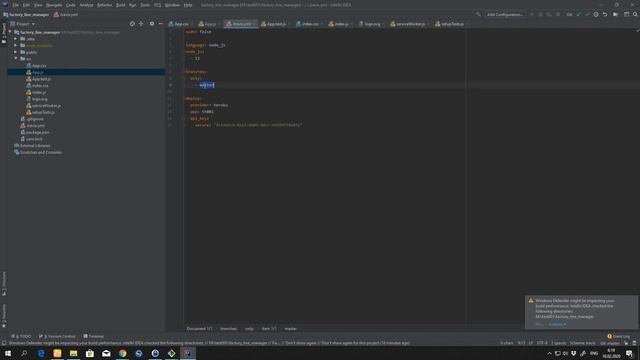
Task: Click factory_line_manager breadcrumb in navigation bar
Action: [x=26, y=15]
